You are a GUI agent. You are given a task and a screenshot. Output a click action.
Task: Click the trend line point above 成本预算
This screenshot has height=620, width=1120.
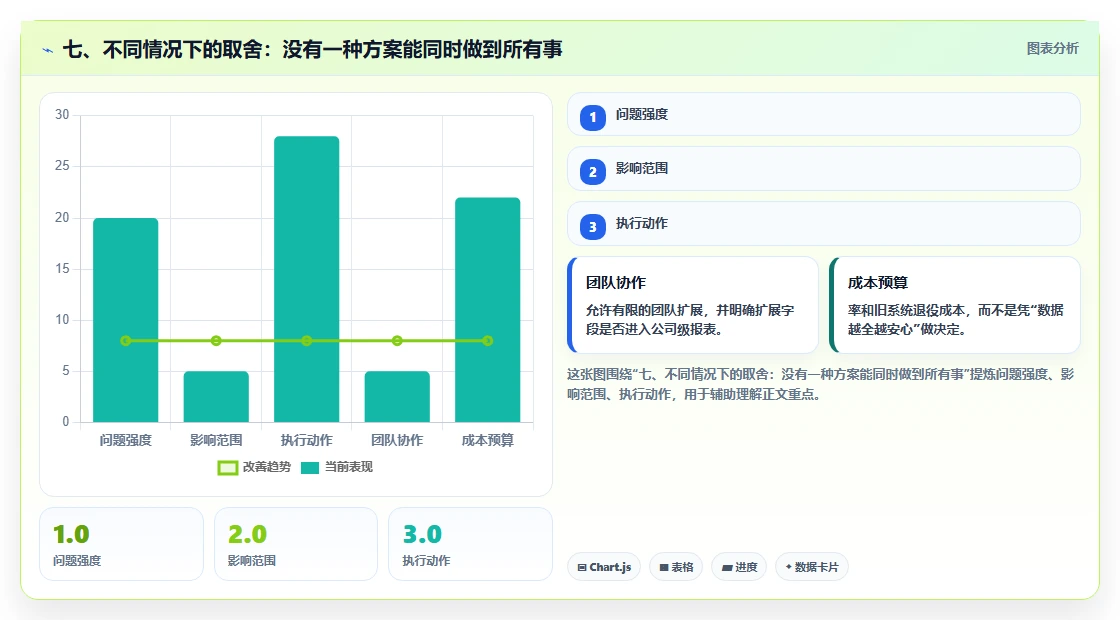coord(488,341)
